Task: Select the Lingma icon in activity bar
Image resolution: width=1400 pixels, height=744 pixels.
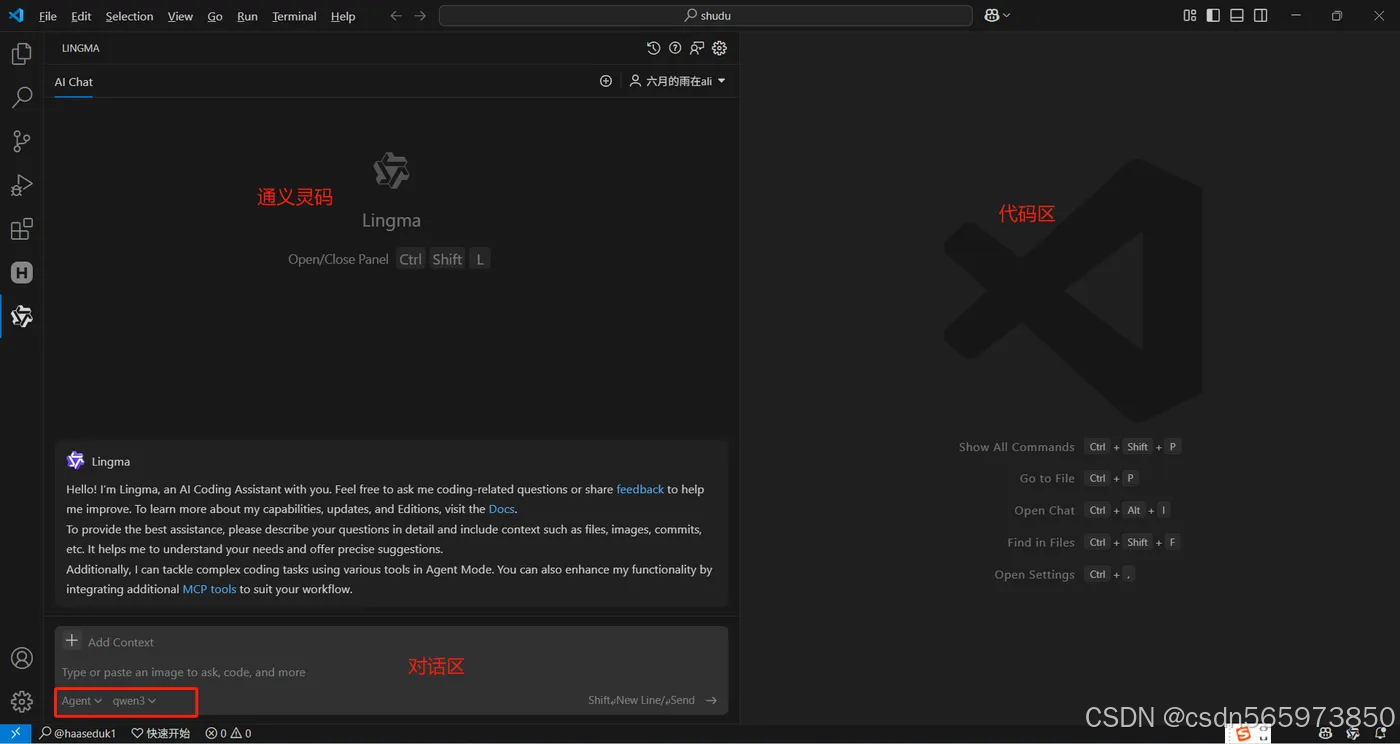Action: click(x=21, y=316)
